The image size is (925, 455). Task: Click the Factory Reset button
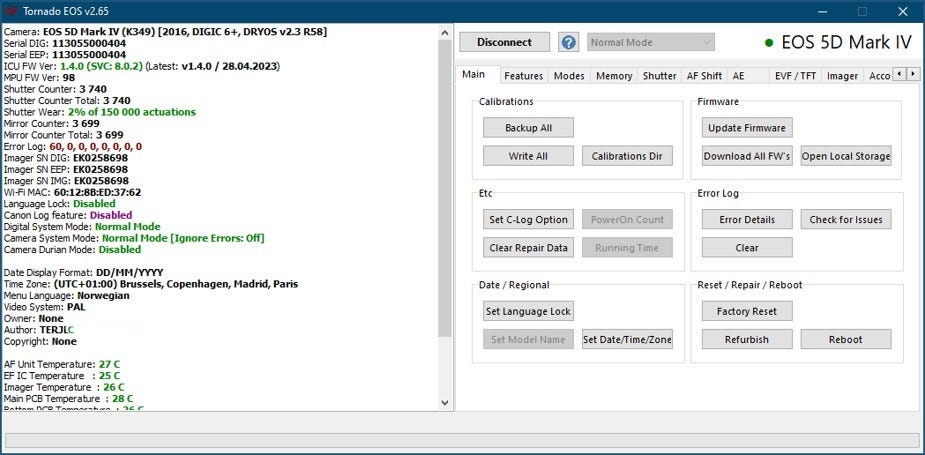(x=747, y=310)
